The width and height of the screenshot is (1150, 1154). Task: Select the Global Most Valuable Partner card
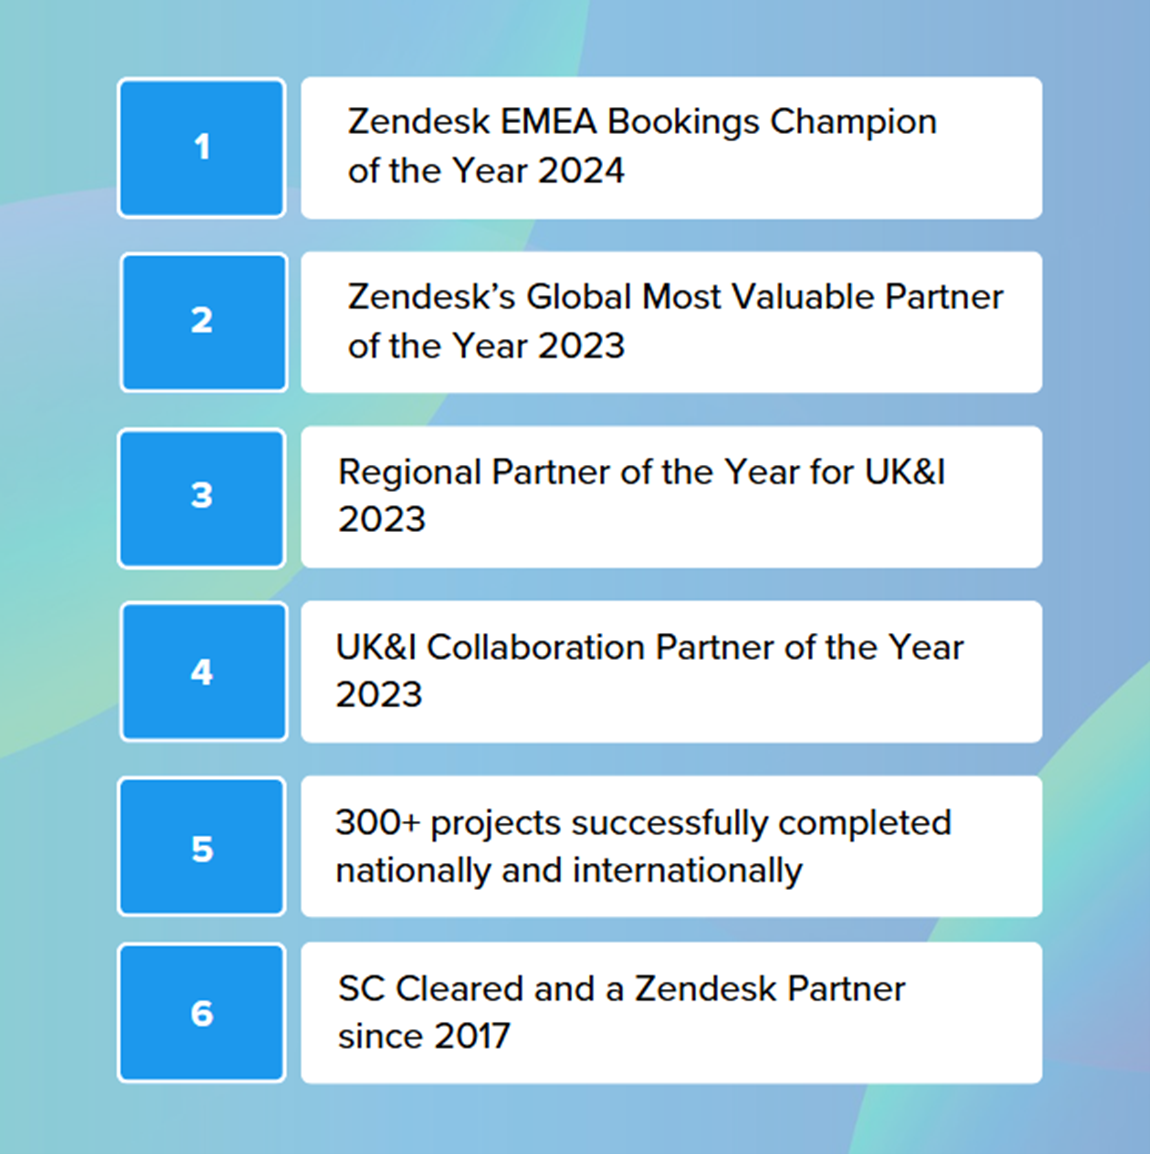[671, 322]
